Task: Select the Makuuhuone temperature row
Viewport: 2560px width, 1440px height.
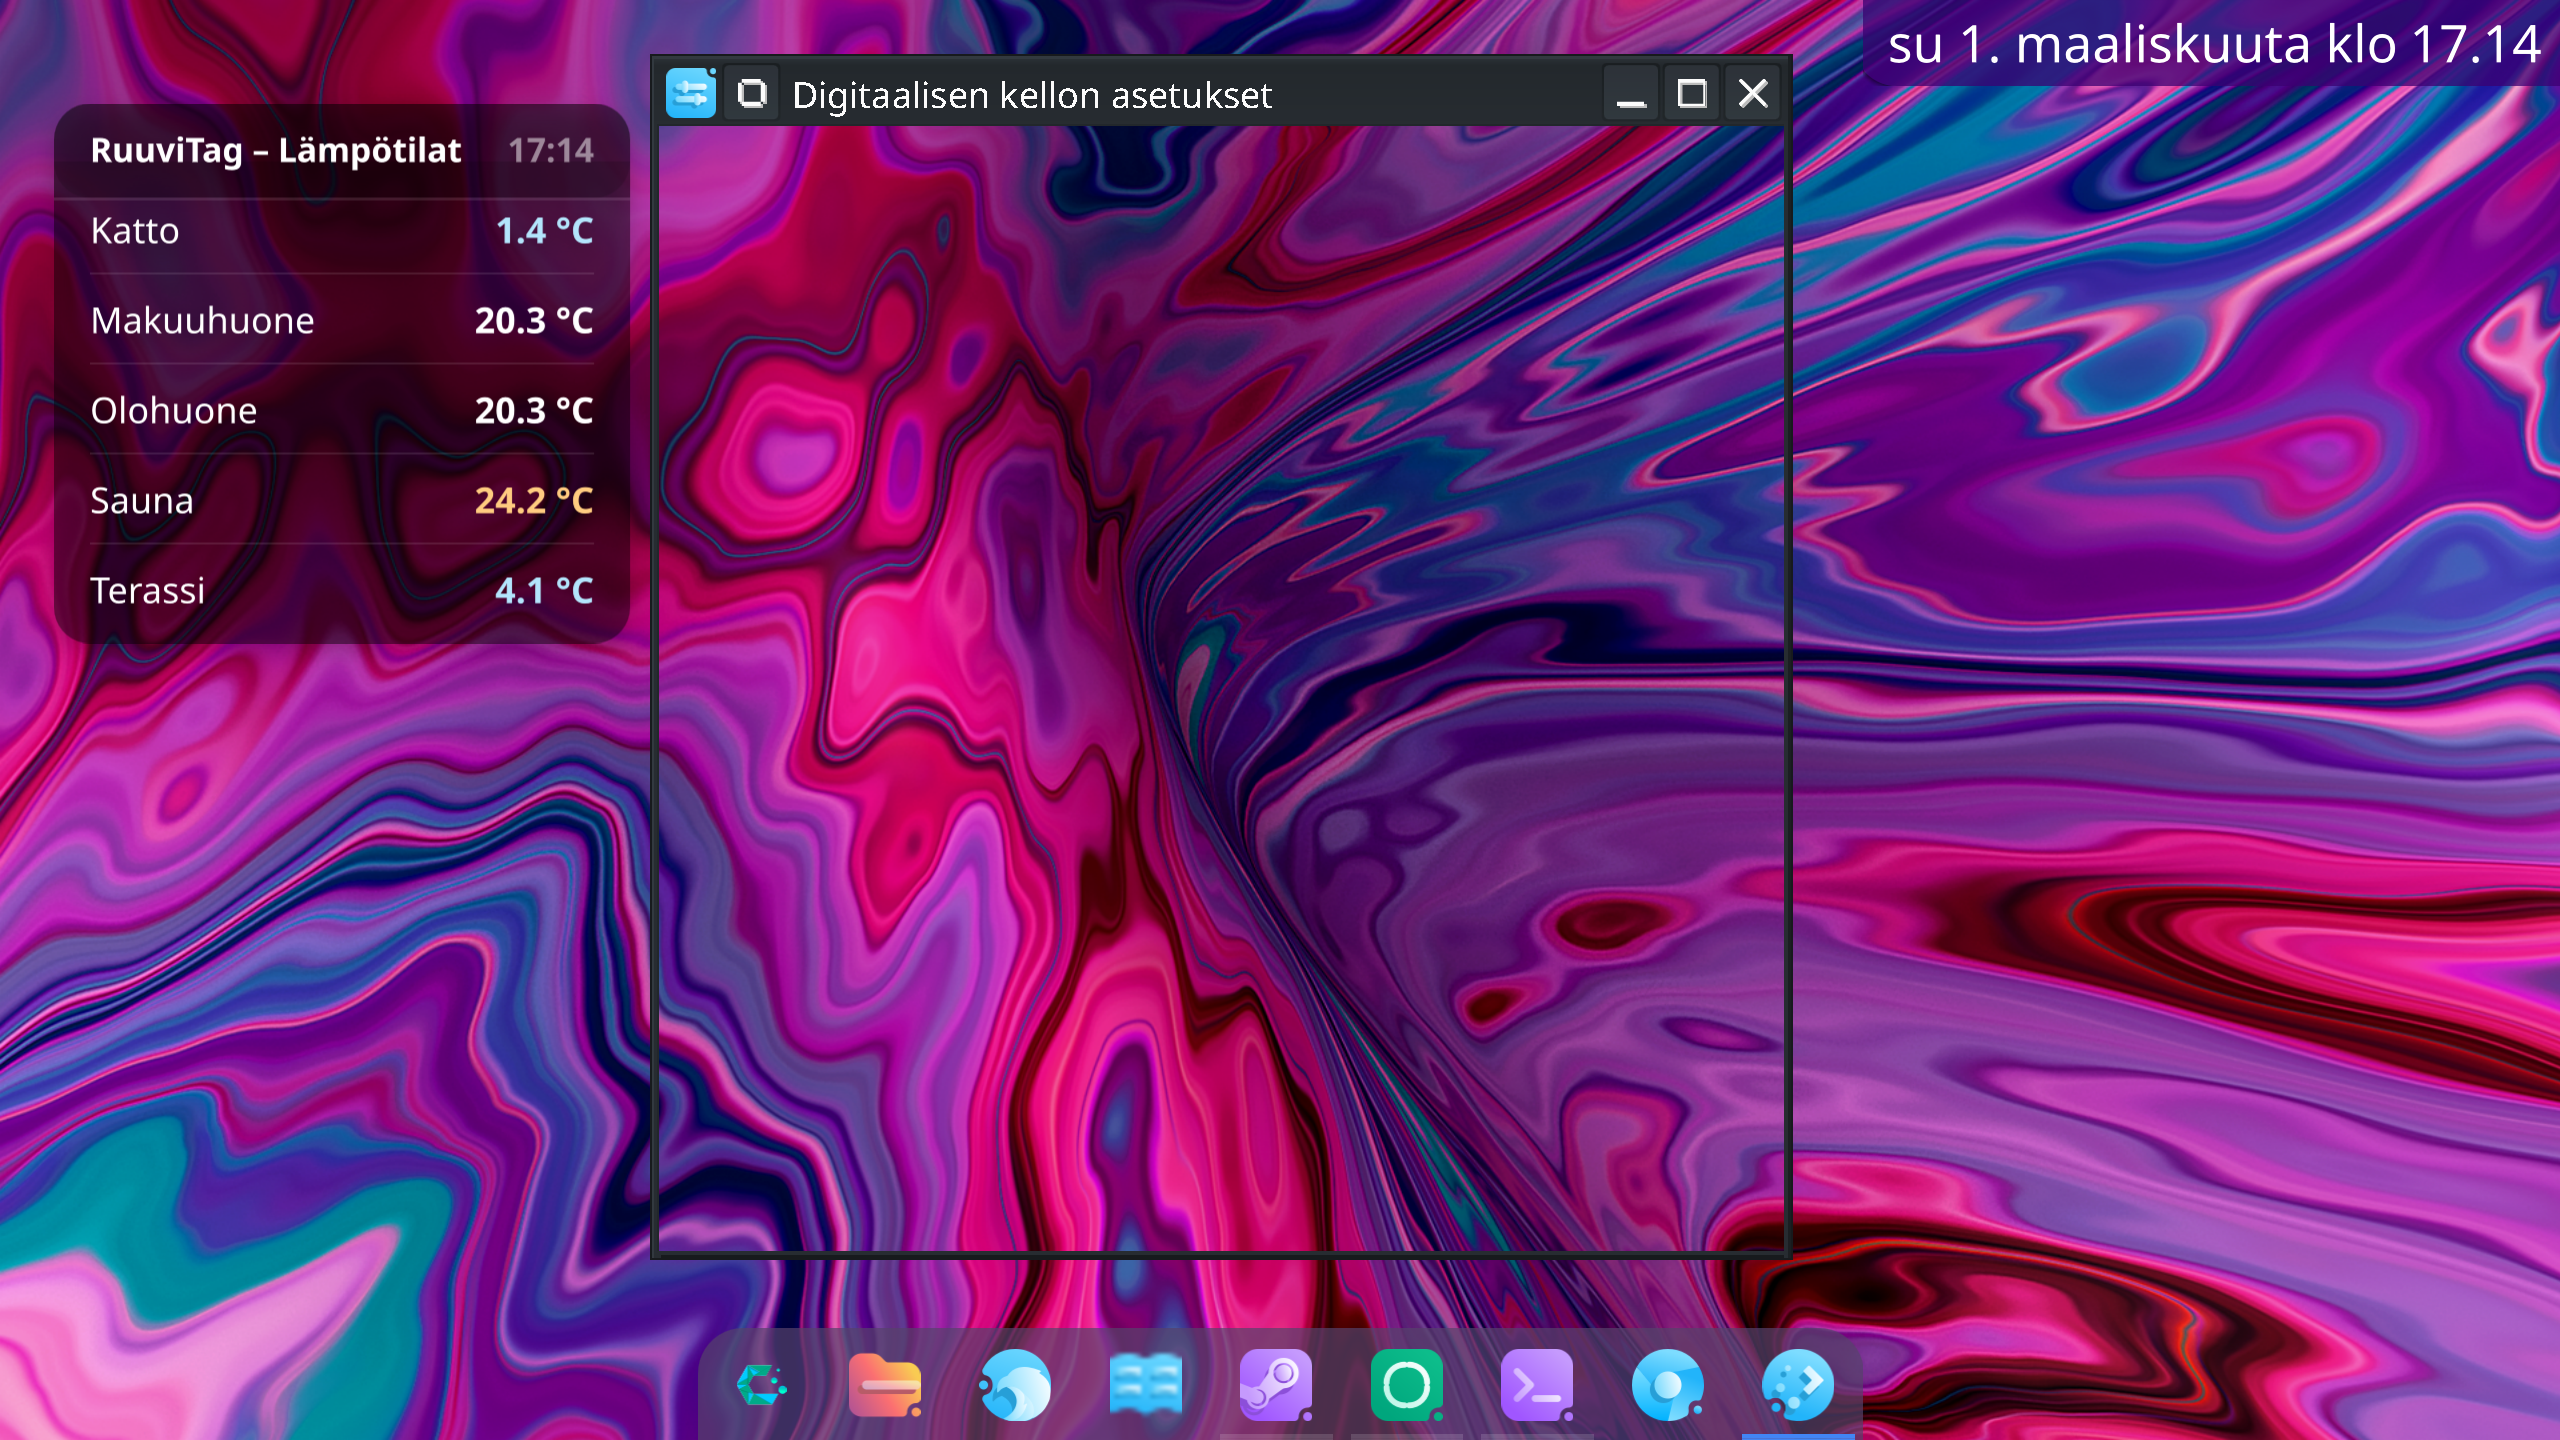Action: pos(341,321)
